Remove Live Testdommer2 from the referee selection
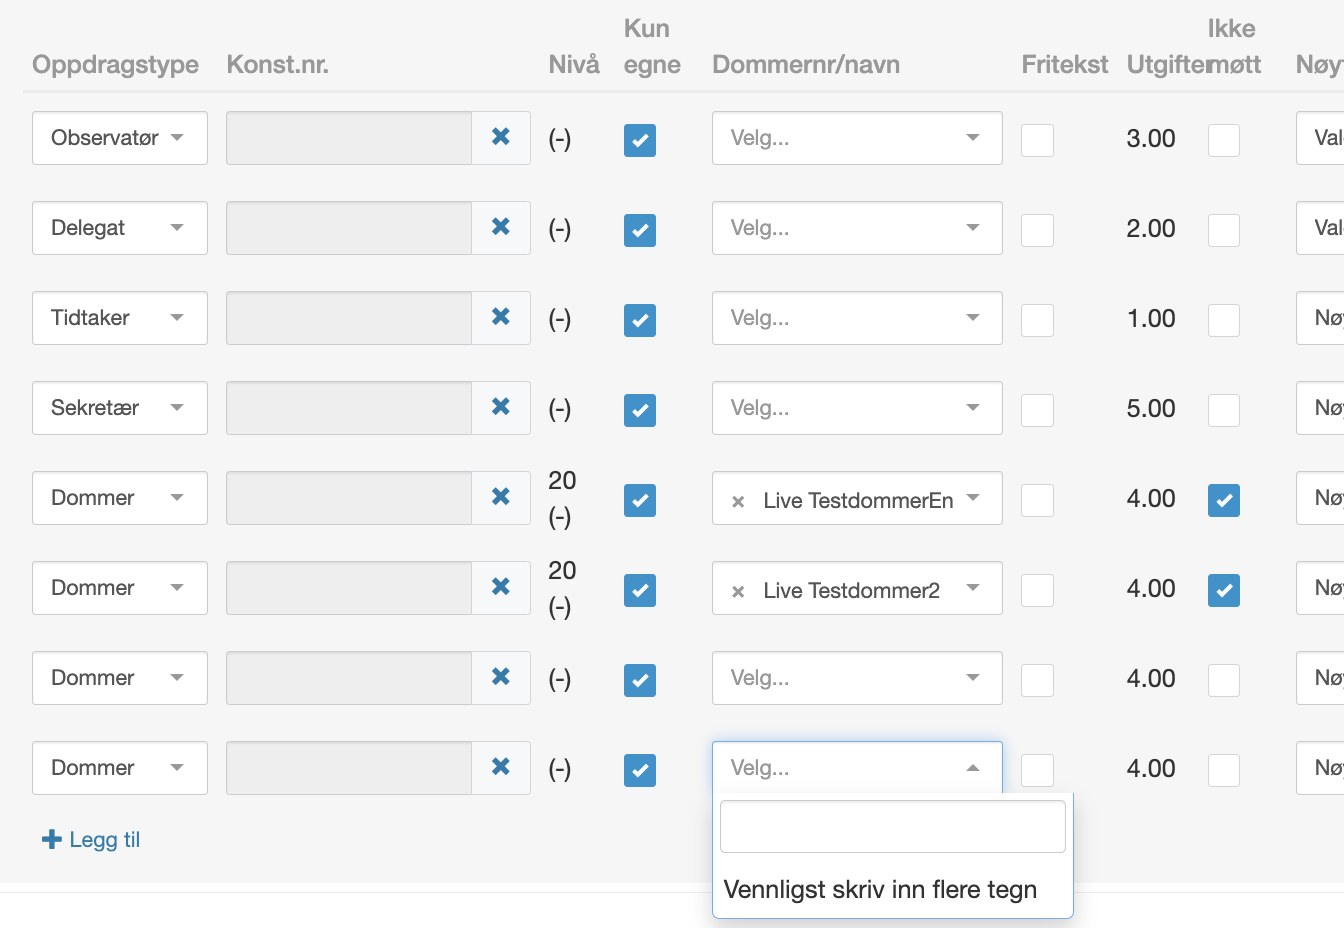This screenshot has height=928, width=1344. (738, 592)
